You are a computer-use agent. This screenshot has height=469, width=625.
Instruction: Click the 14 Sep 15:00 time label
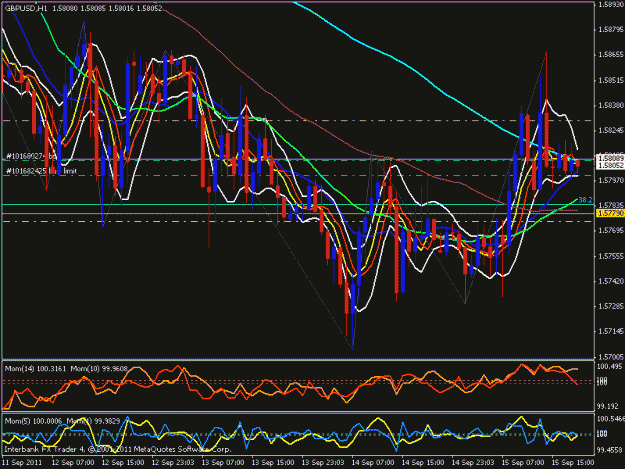(x=423, y=463)
